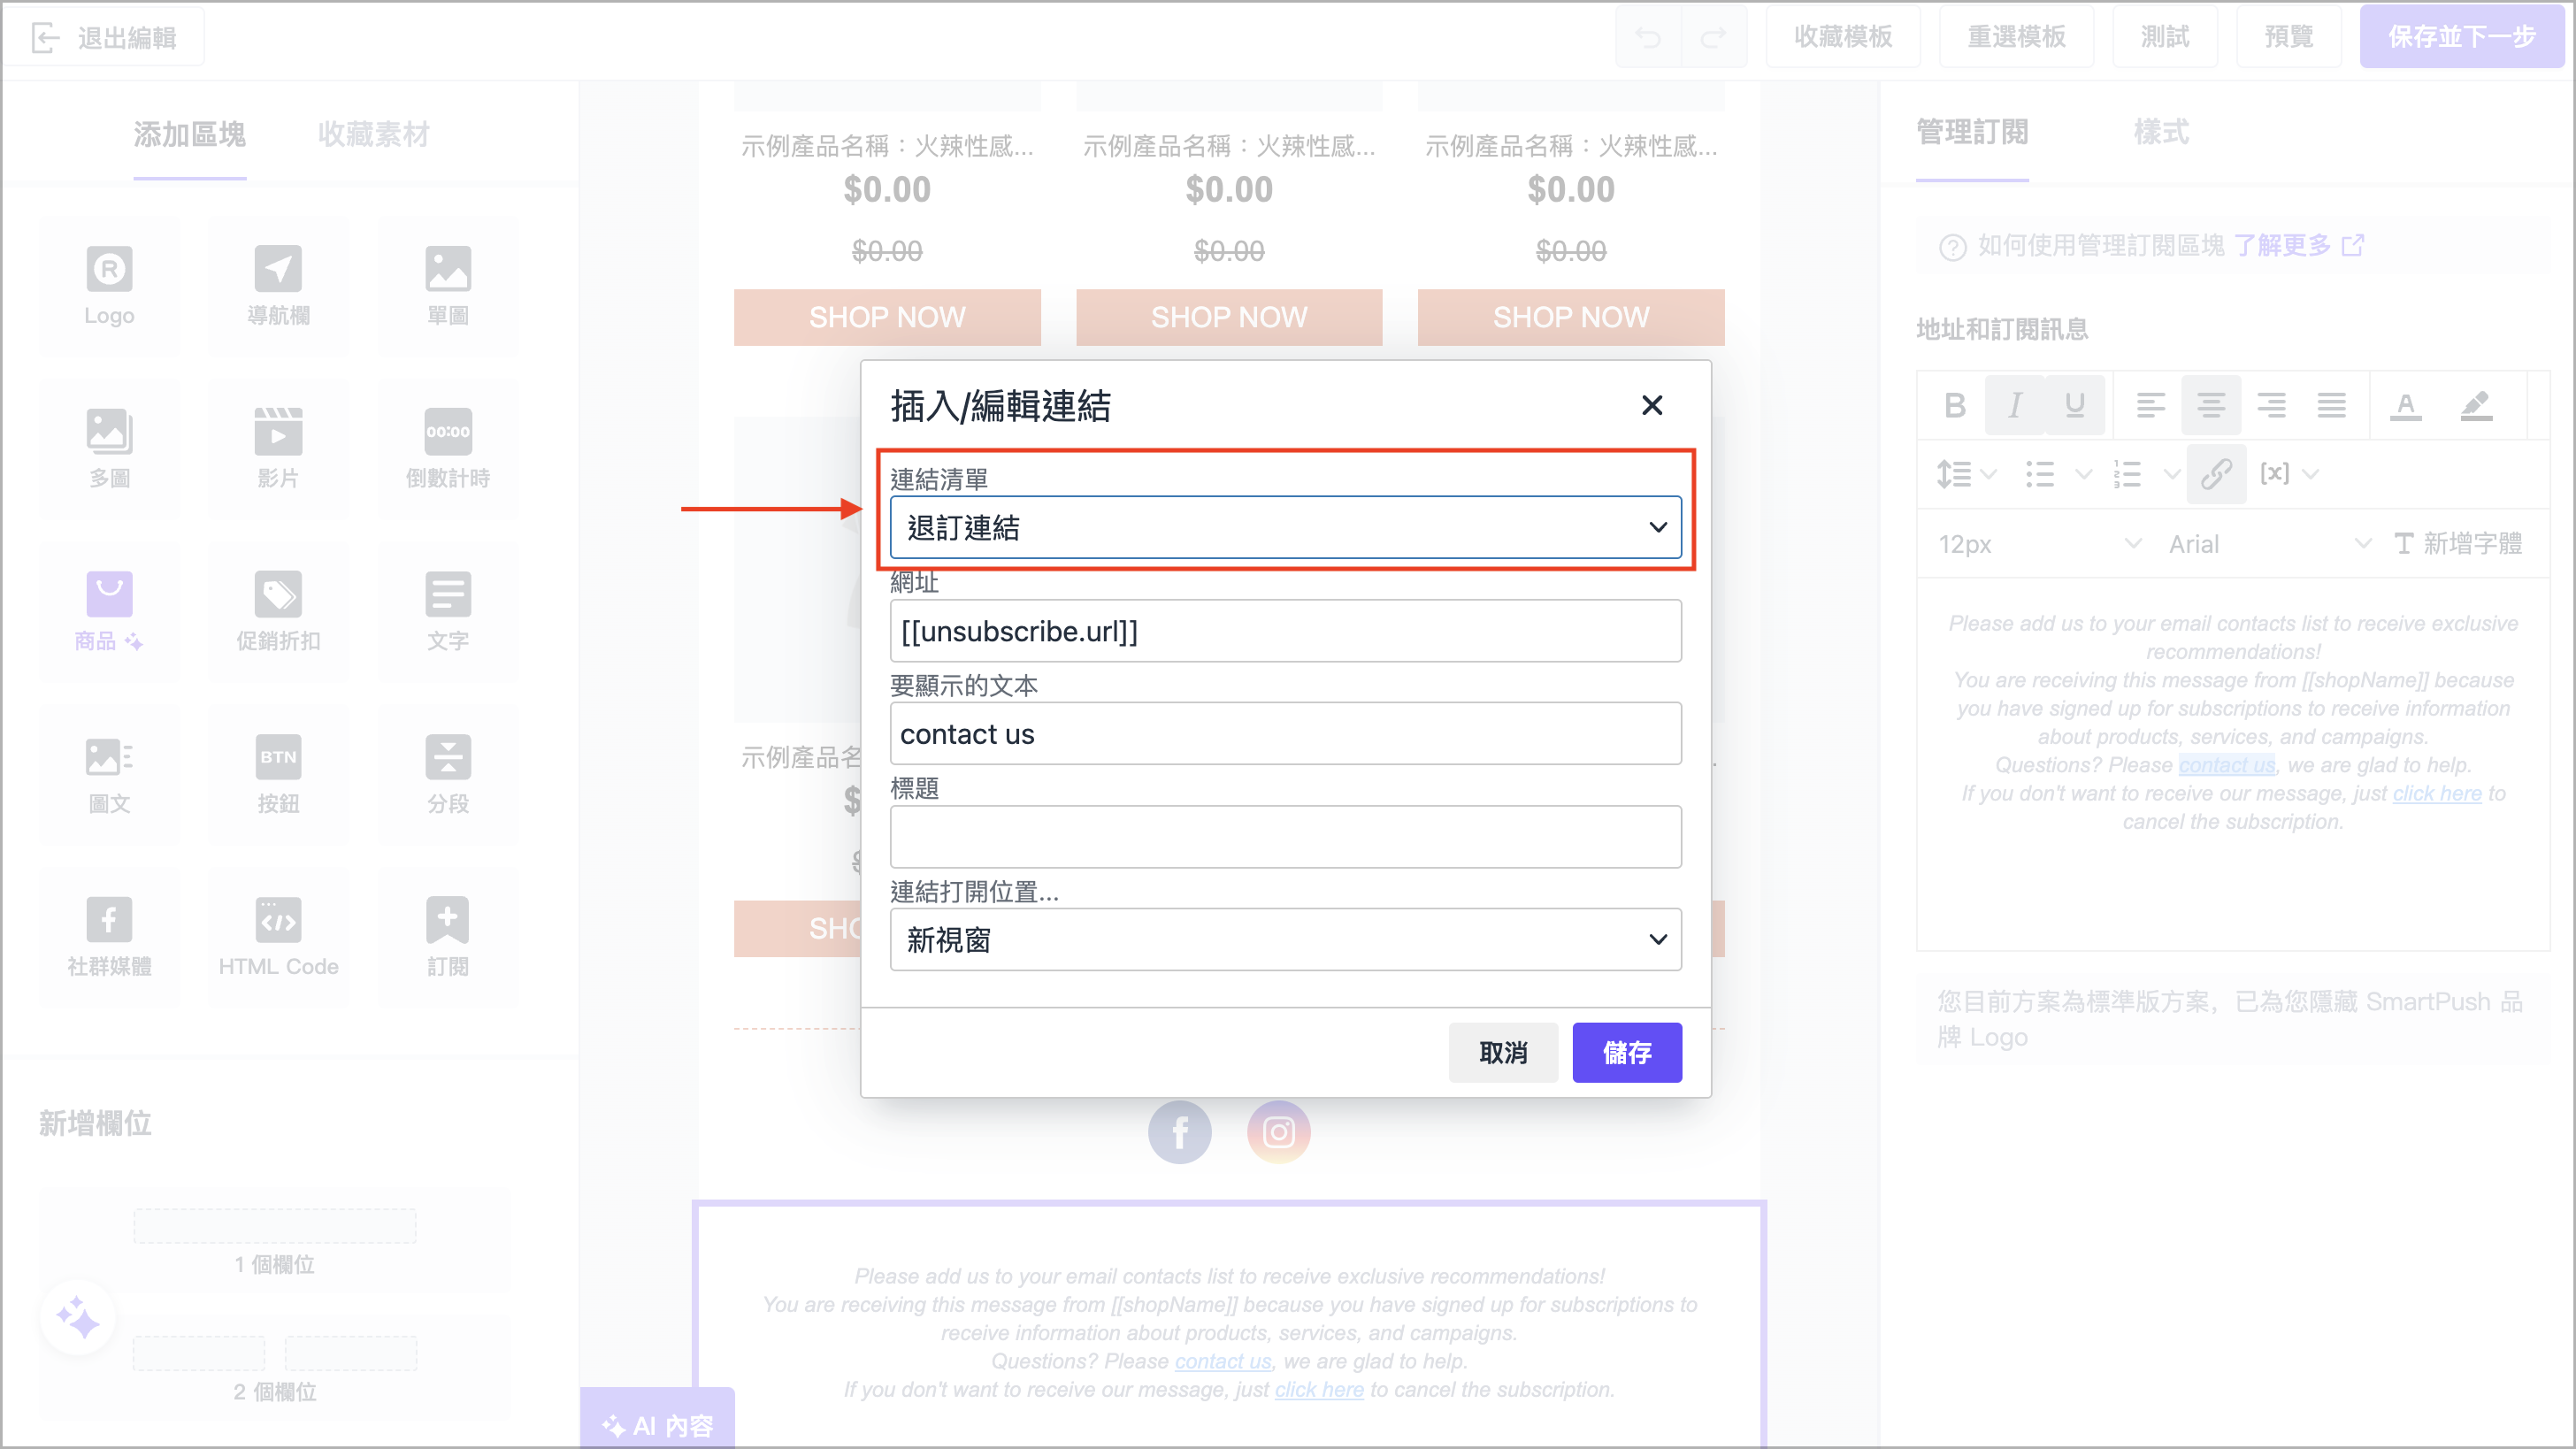Click the 儲存 button in the dialog
This screenshot has height=1449, width=2576.
1627,1052
